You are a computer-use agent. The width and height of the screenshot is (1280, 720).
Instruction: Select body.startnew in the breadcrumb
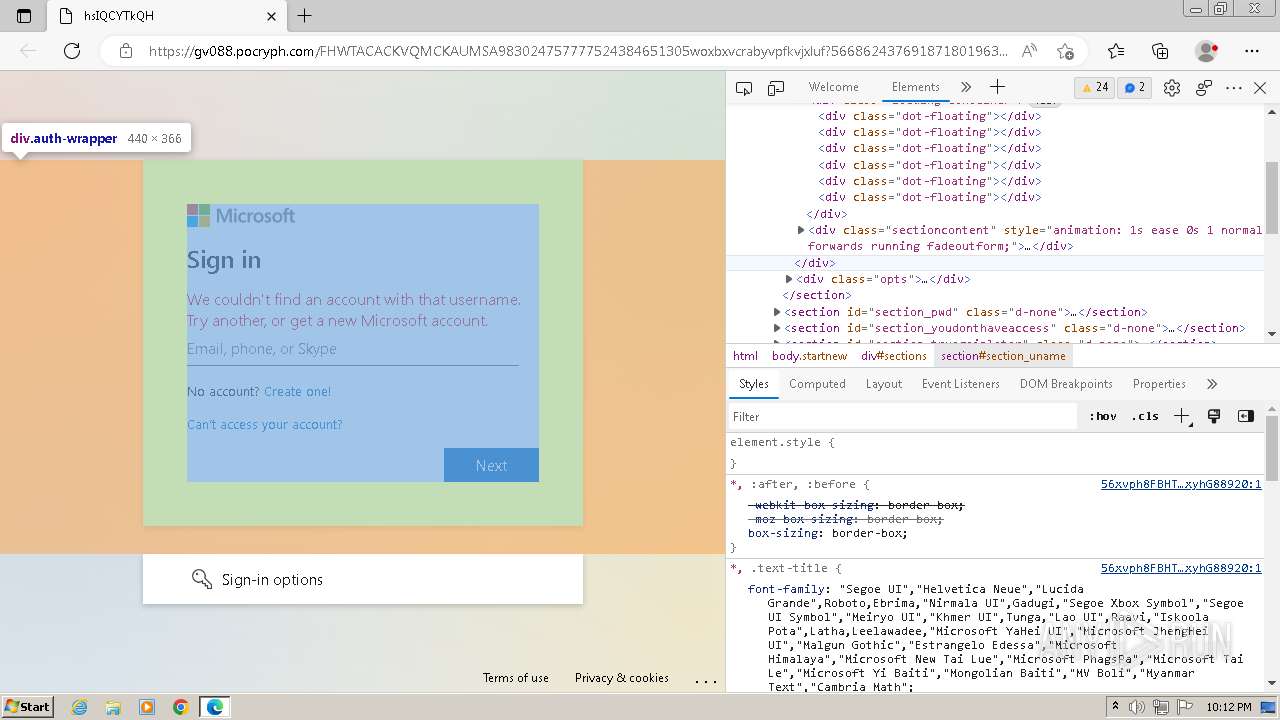coord(809,356)
